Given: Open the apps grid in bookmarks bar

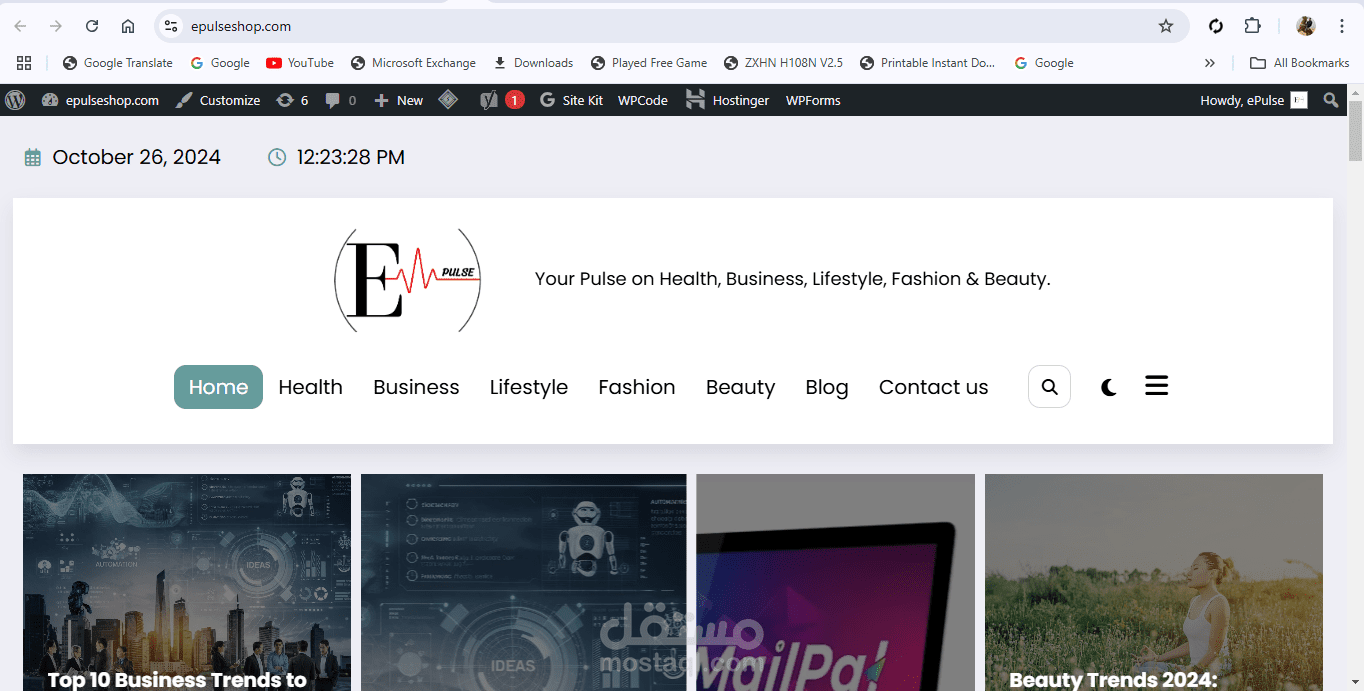Looking at the screenshot, I should point(24,63).
